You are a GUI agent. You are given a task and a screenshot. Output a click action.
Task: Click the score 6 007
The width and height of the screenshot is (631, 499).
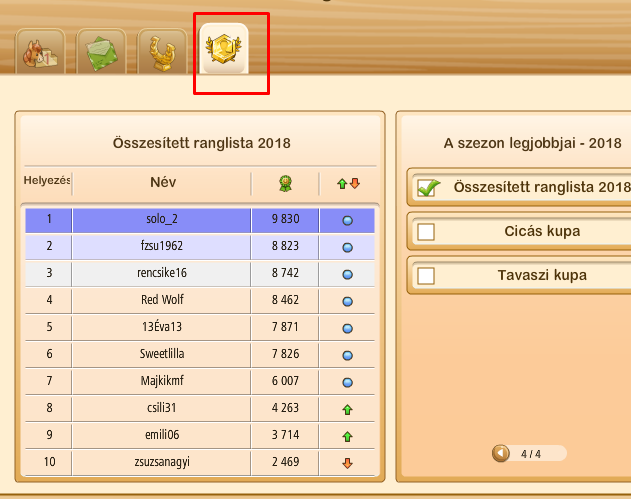[285, 381]
